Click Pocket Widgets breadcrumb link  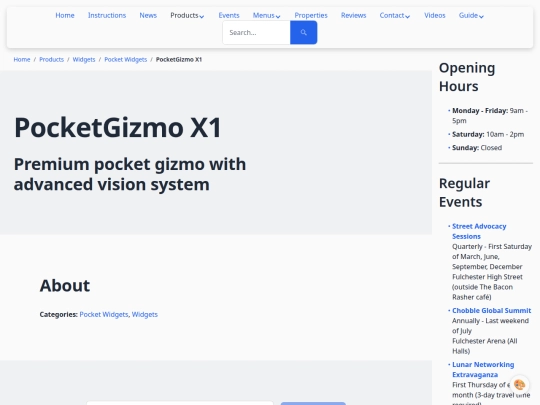[125, 60]
